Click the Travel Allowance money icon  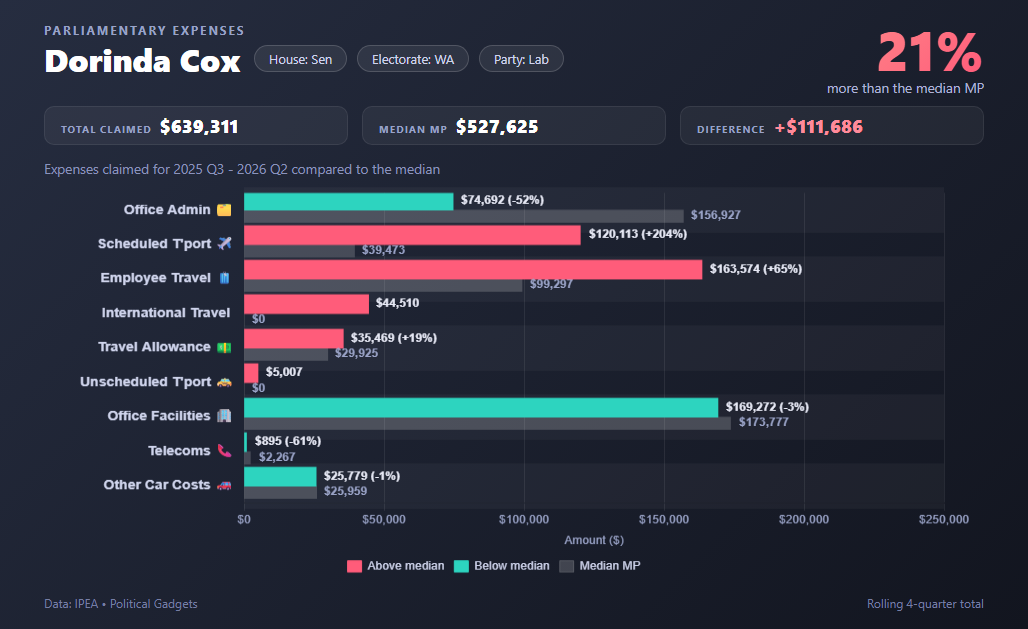tap(224, 347)
